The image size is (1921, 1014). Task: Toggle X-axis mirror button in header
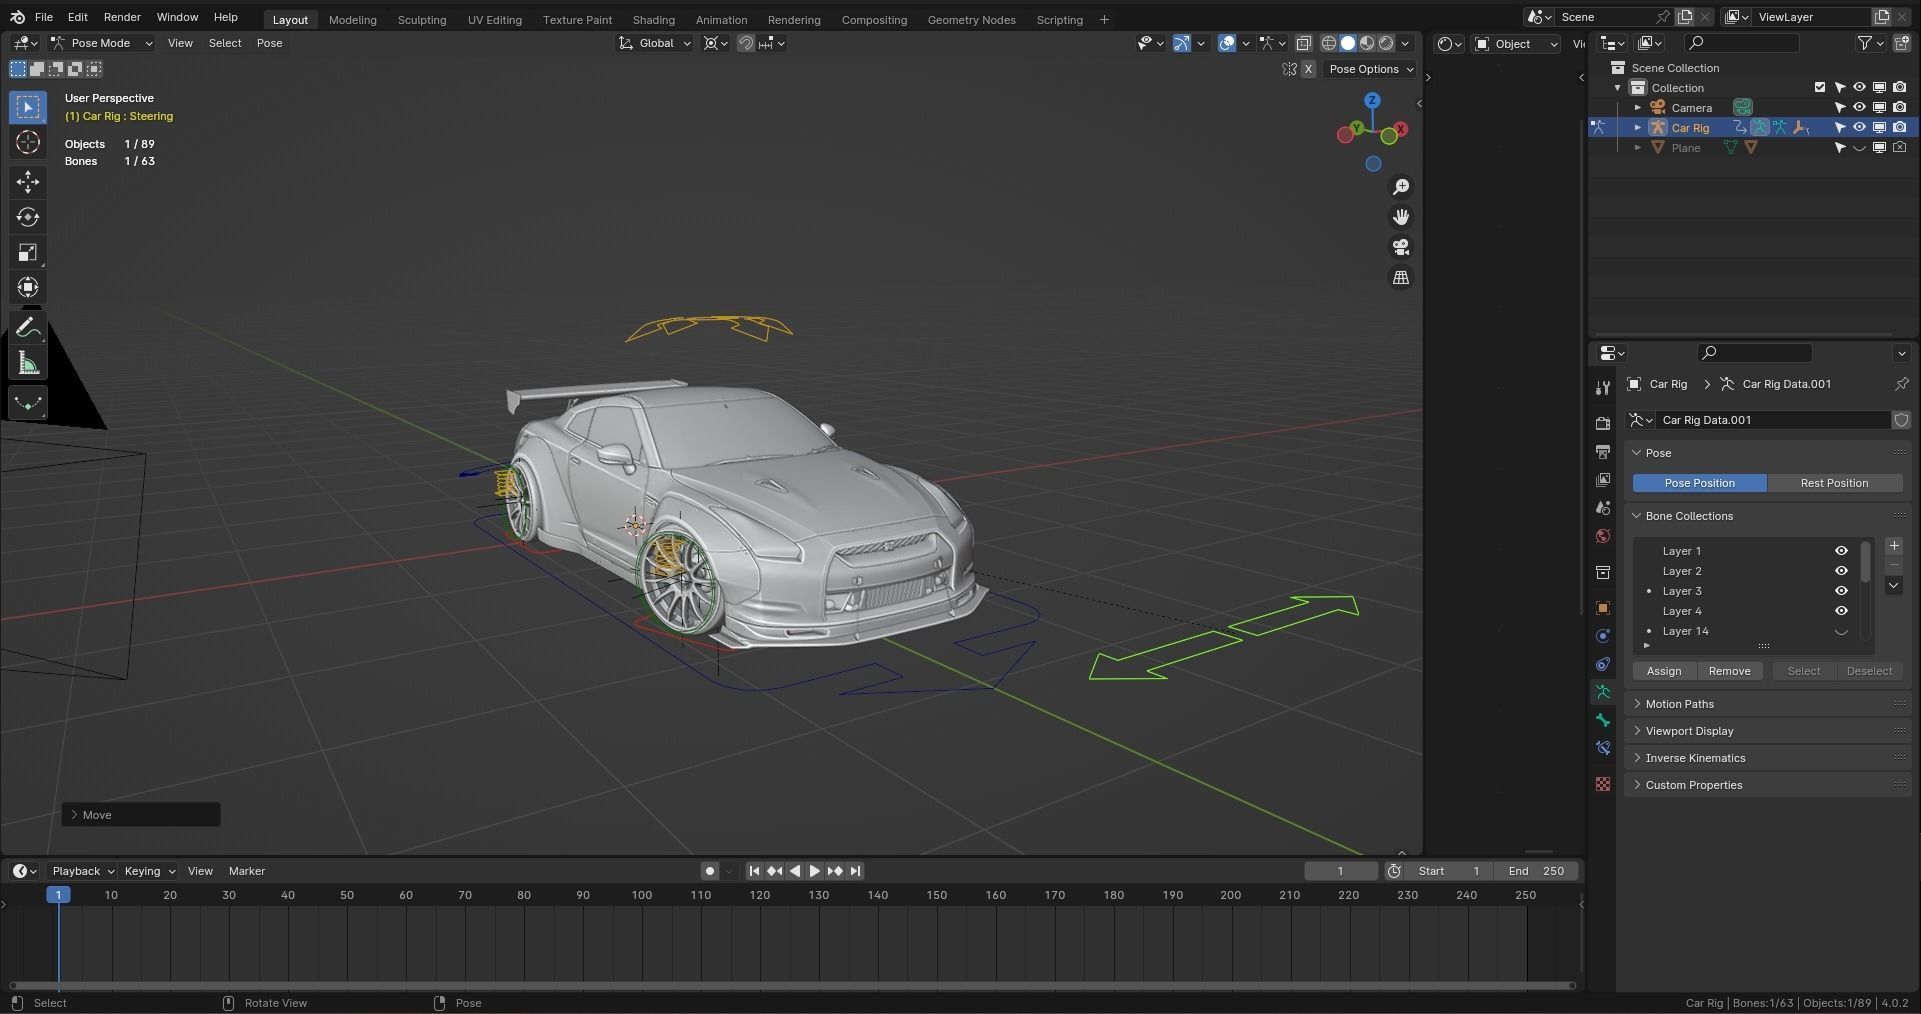[1308, 69]
